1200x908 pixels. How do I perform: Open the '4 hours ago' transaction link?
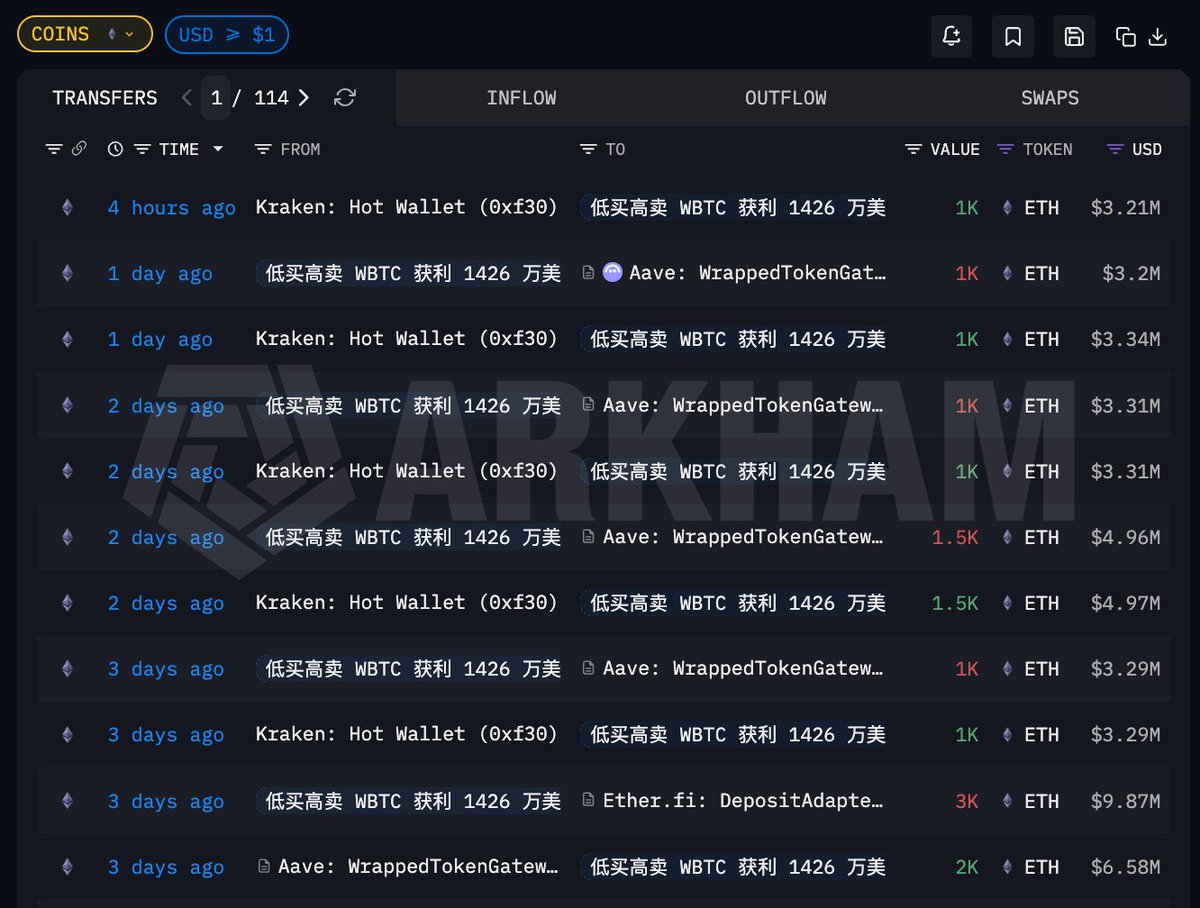tap(172, 208)
